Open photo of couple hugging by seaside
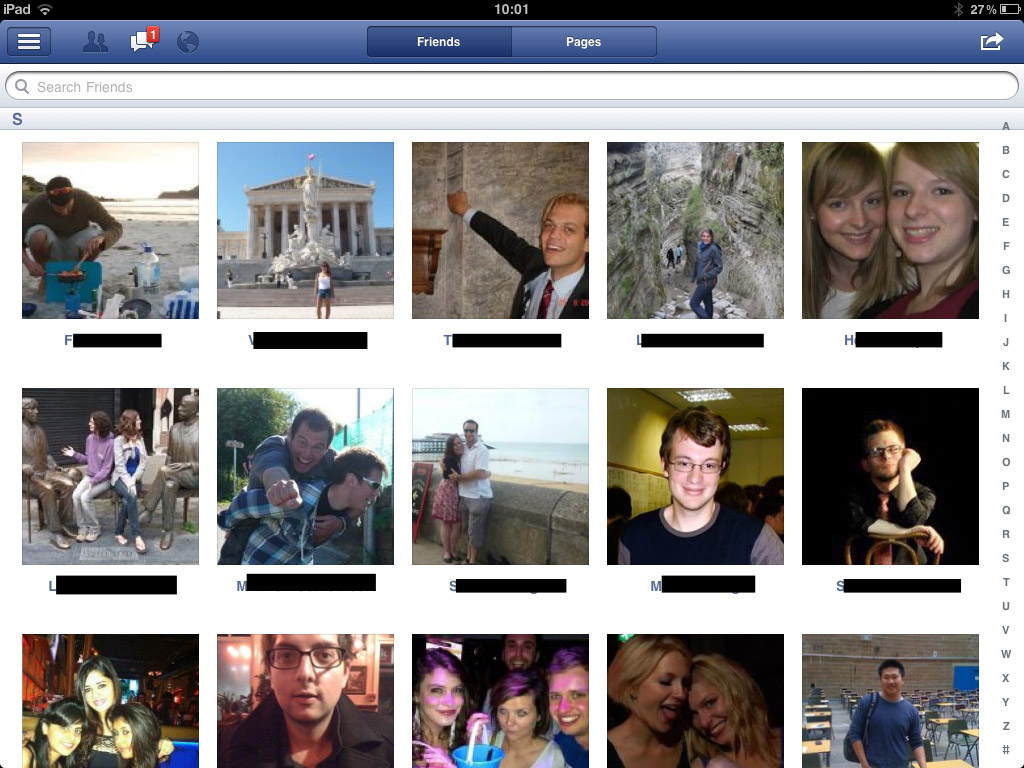The height and width of the screenshot is (768, 1024). click(500, 476)
